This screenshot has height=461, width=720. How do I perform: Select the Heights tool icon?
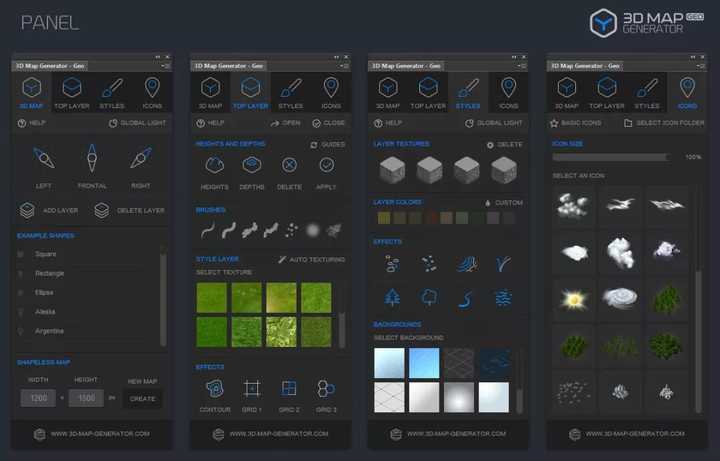[214, 165]
